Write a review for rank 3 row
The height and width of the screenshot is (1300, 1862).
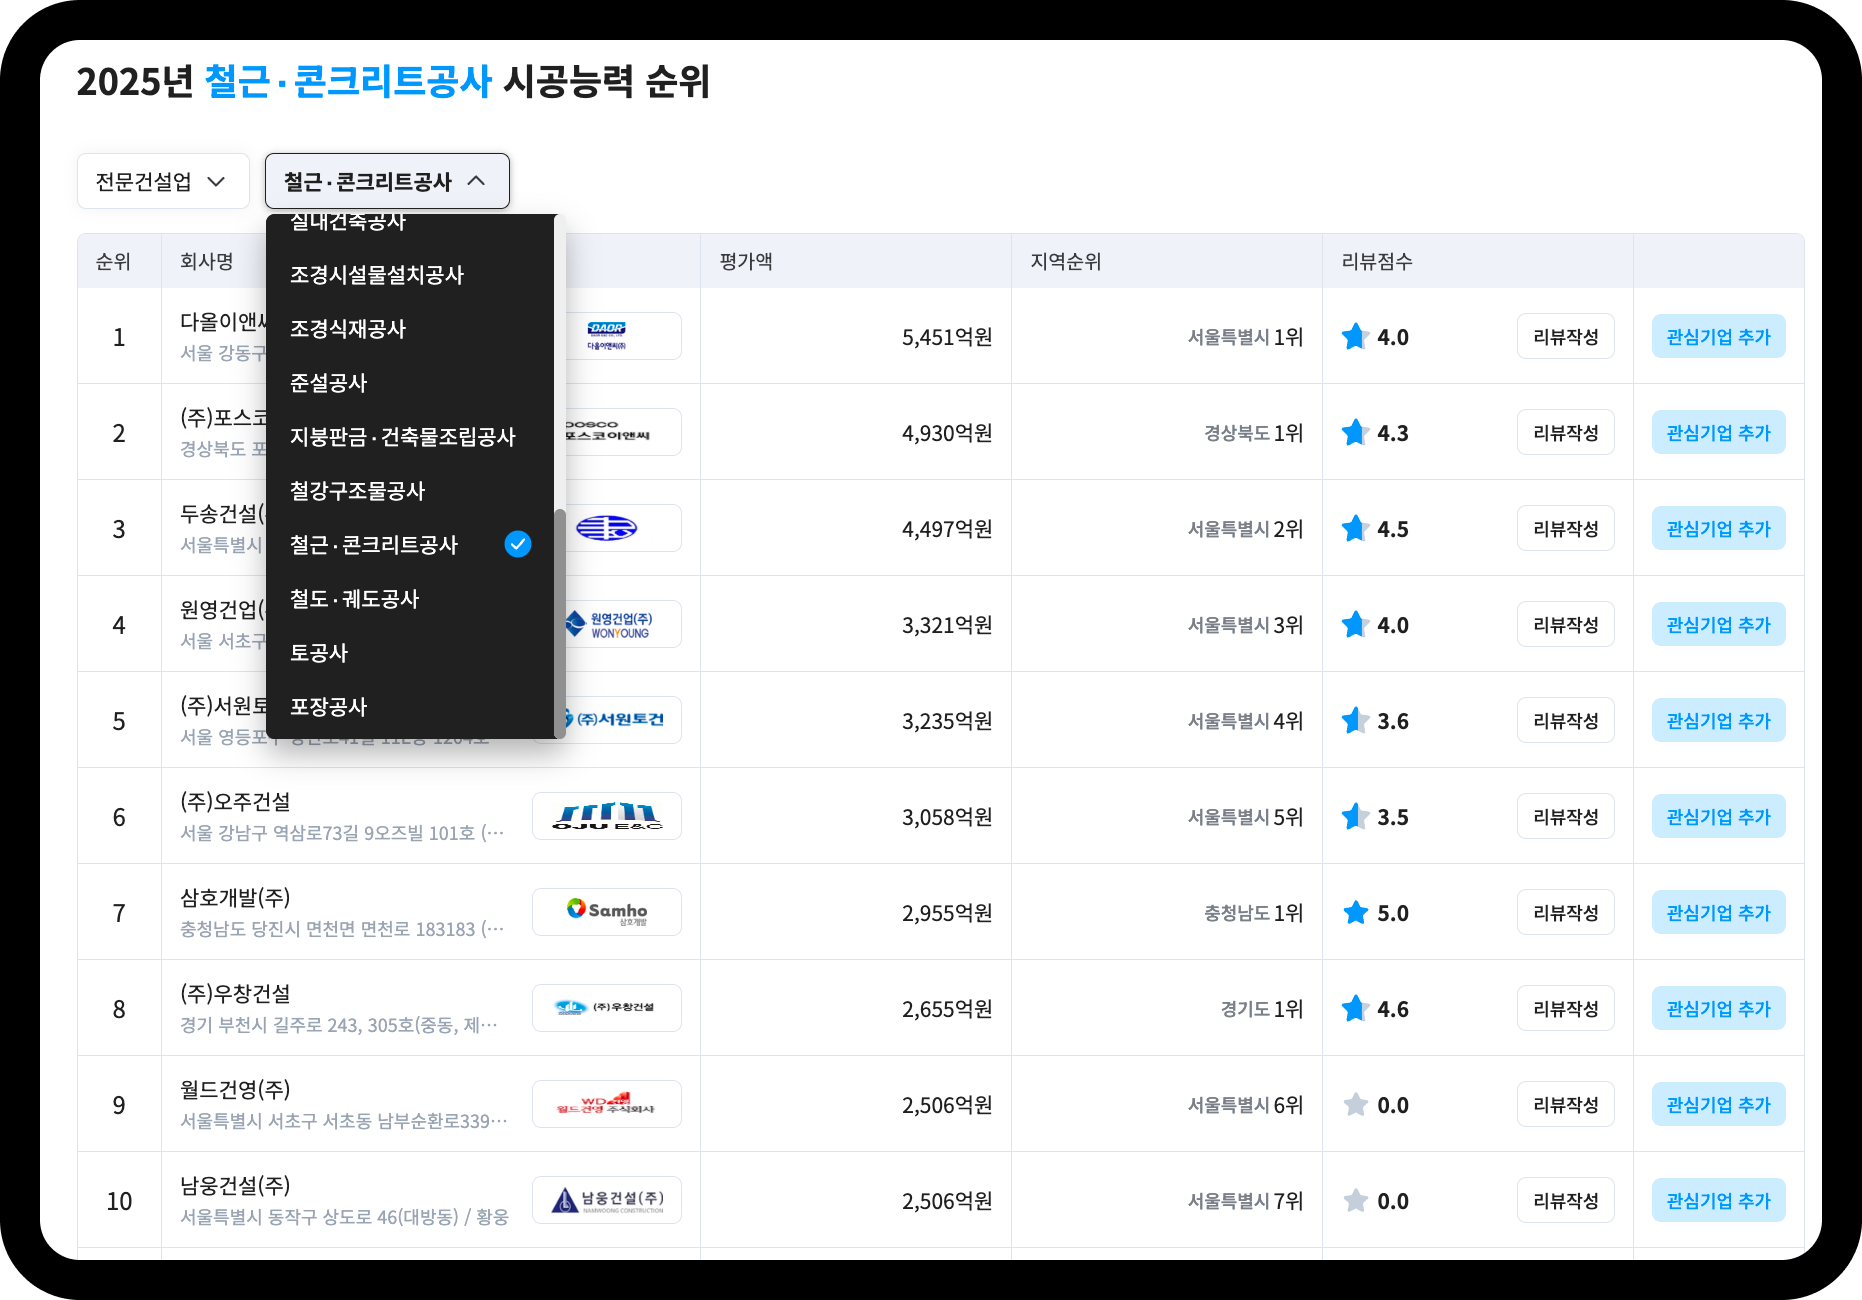[x=1565, y=529]
